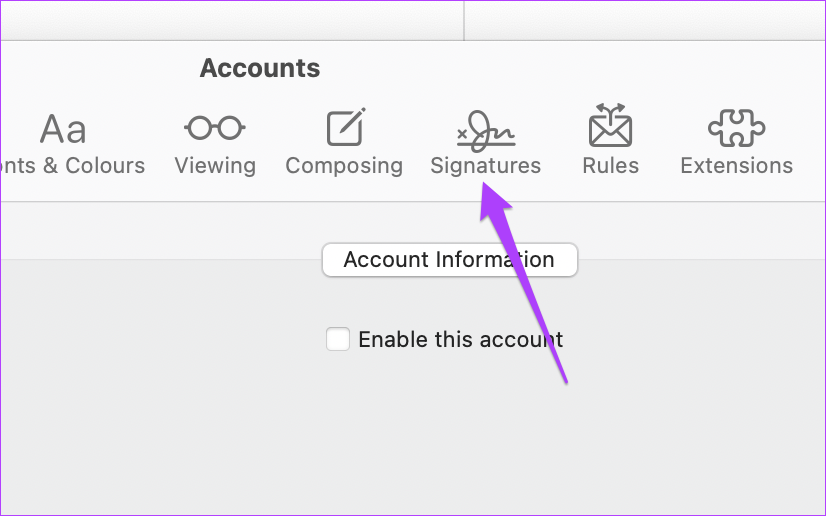This screenshot has height=516, width=826.
Task: Click the 'Rules' text label
Action: tap(611, 166)
